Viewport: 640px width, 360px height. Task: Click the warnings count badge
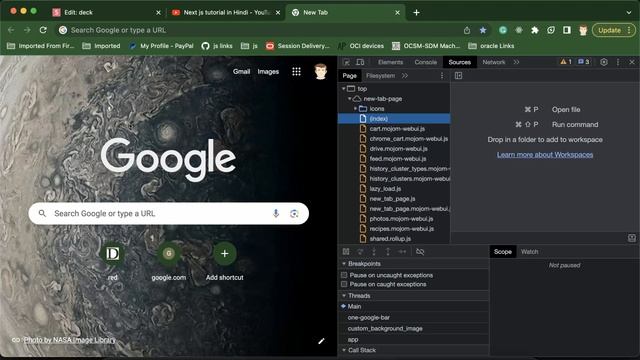566,62
